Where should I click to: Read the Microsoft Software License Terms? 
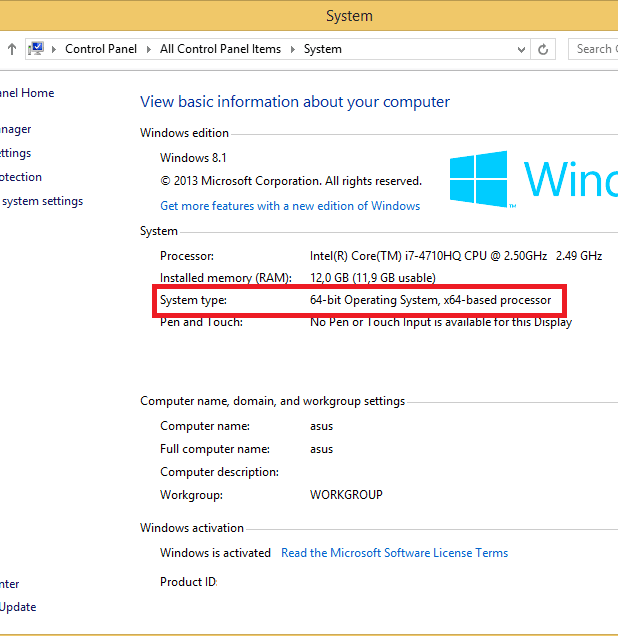pos(394,553)
